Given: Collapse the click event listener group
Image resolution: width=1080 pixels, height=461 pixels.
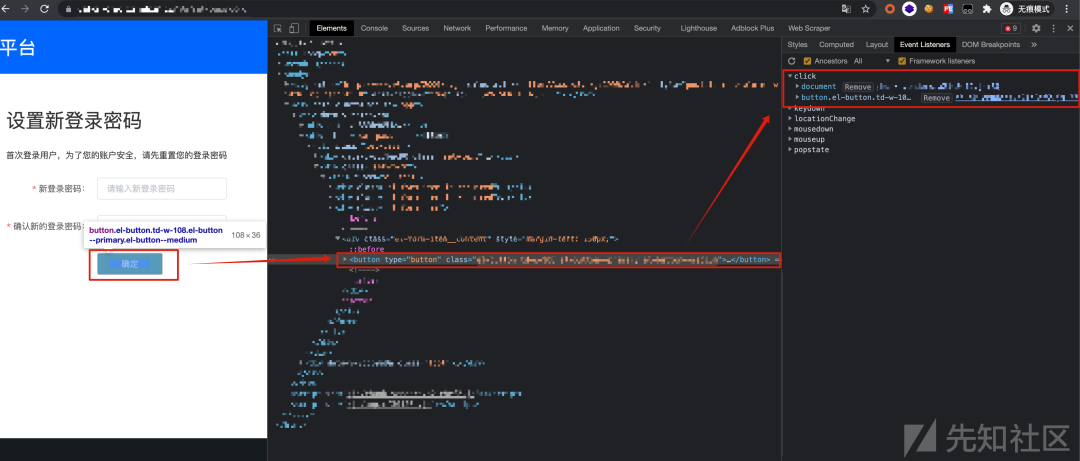Looking at the screenshot, I should click(790, 76).
